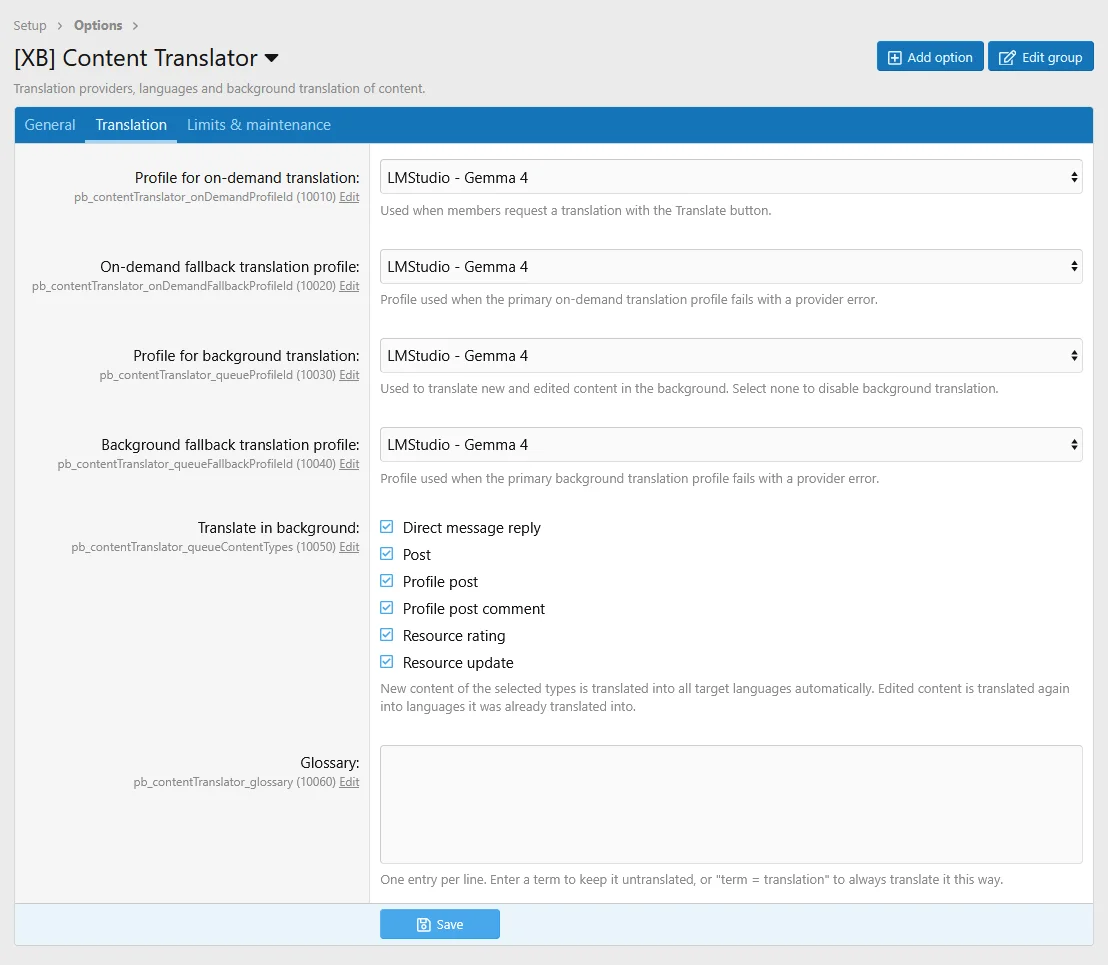Toggle the Profile post comment checkbox
The image size is (1108, 965).
coord(387,608)
